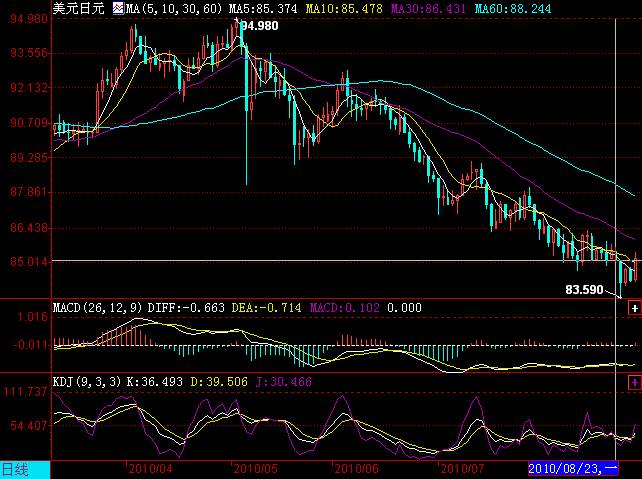
Task: Click the 2010/07 date axis label
Action: click(x=462, y=469)
